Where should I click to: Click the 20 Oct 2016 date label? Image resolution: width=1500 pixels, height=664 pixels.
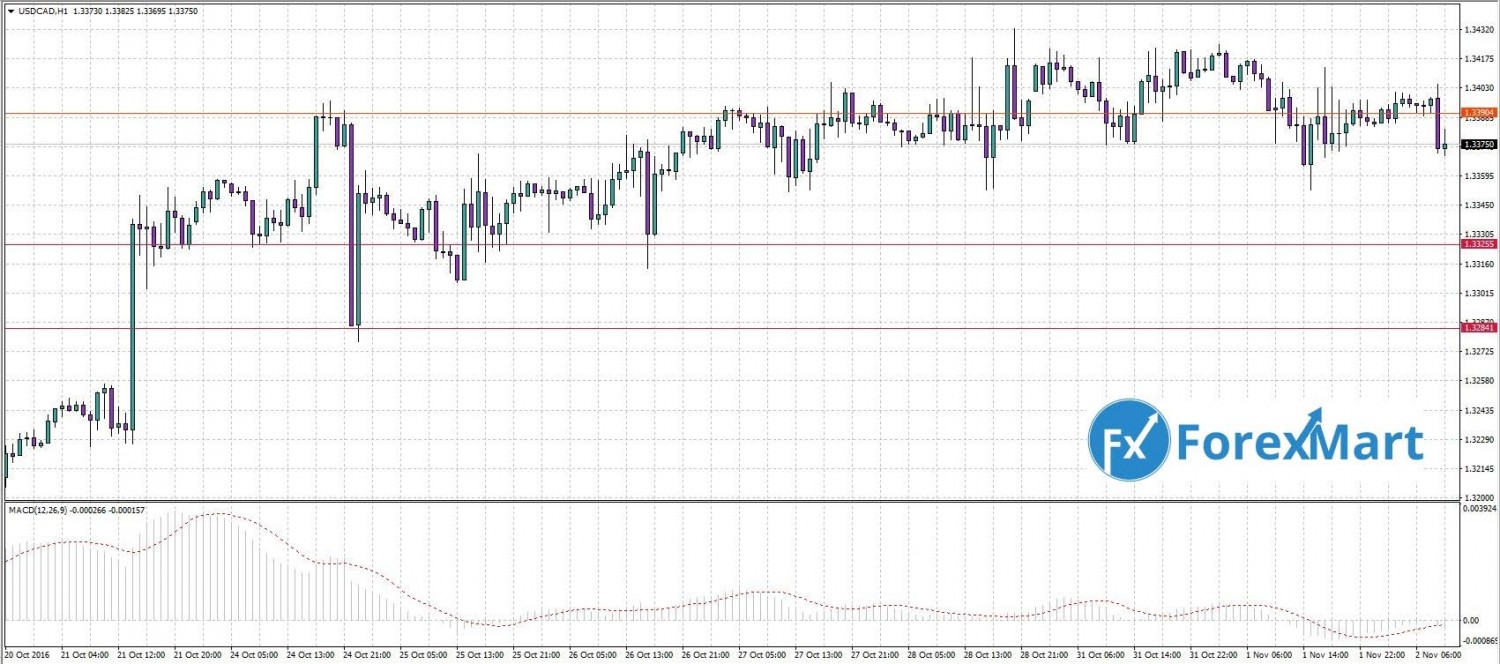tap(27, 655)
